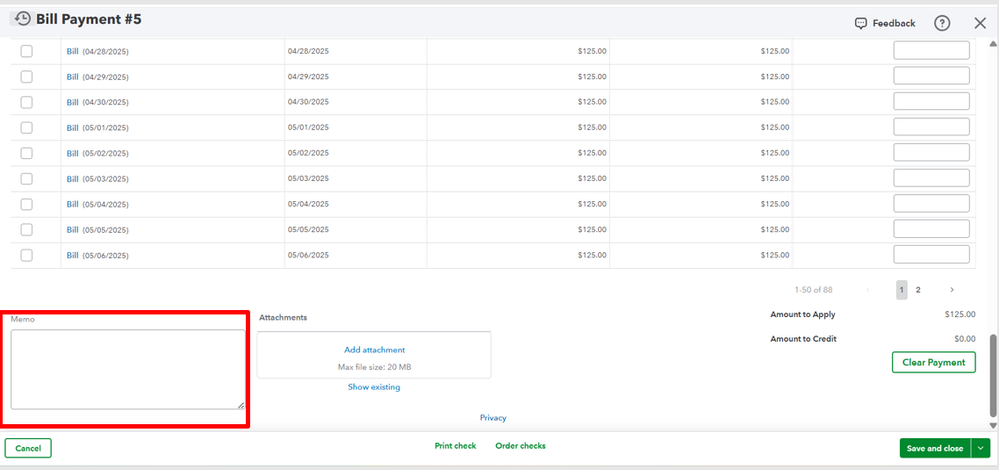This screenshot has width=999, height=470.
Task: Check the box for Bill 05/02/2025
Action: [27, 153]
